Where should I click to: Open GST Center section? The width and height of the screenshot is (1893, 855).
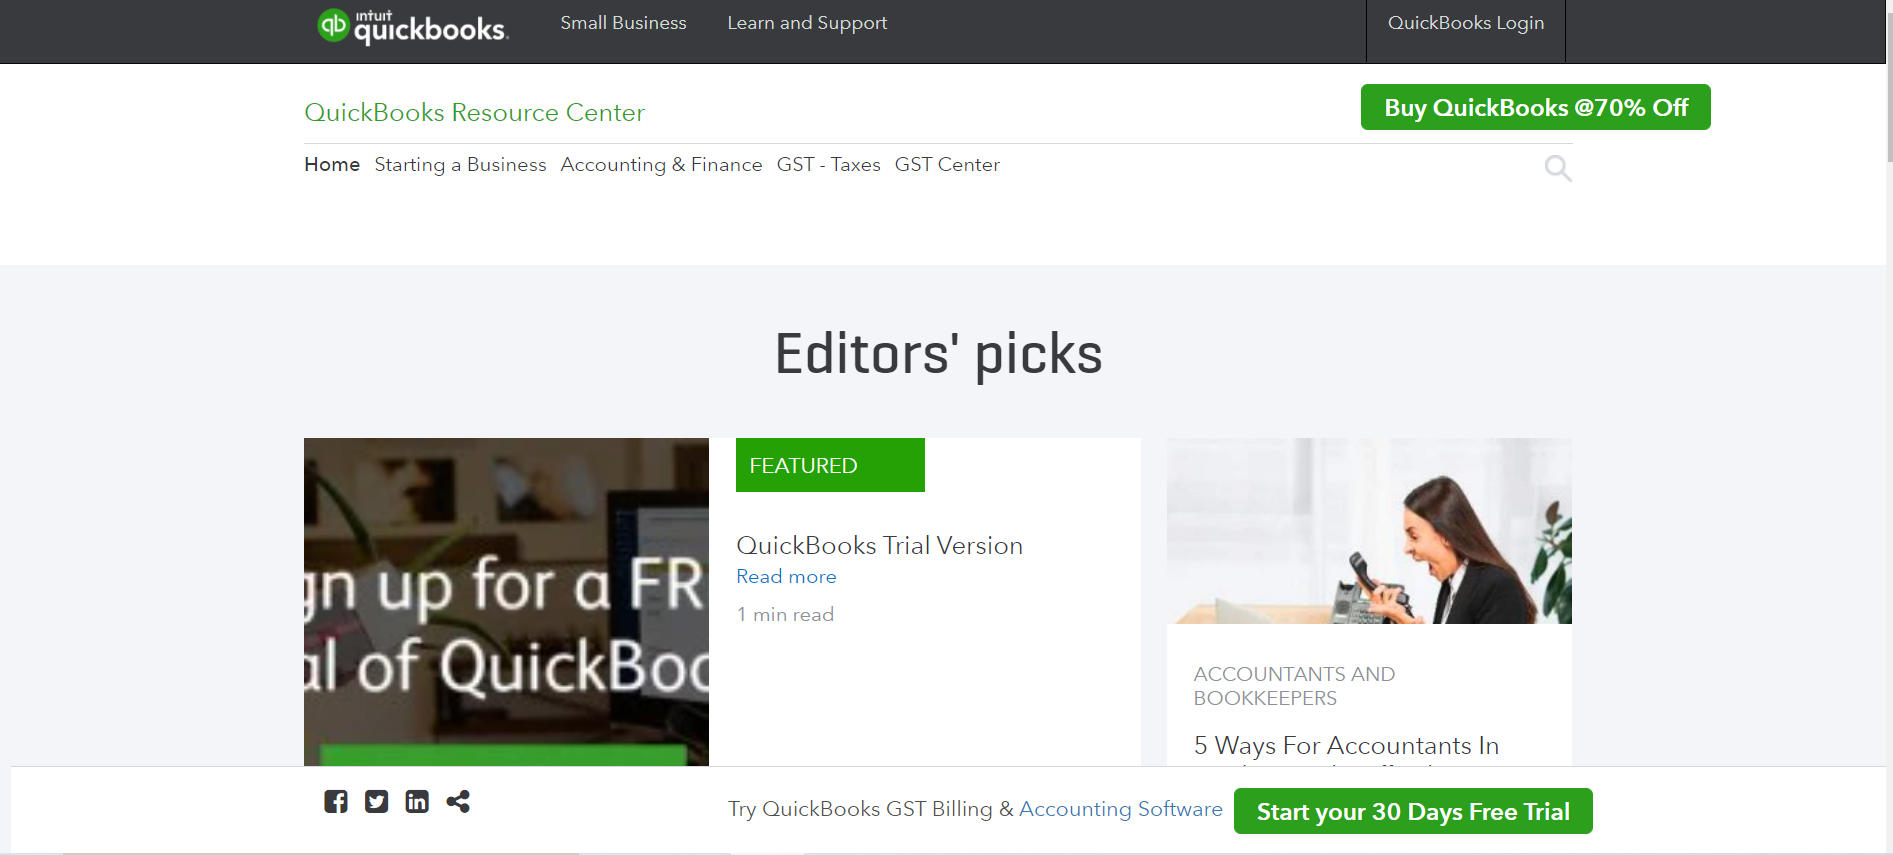tap(947, 164)
